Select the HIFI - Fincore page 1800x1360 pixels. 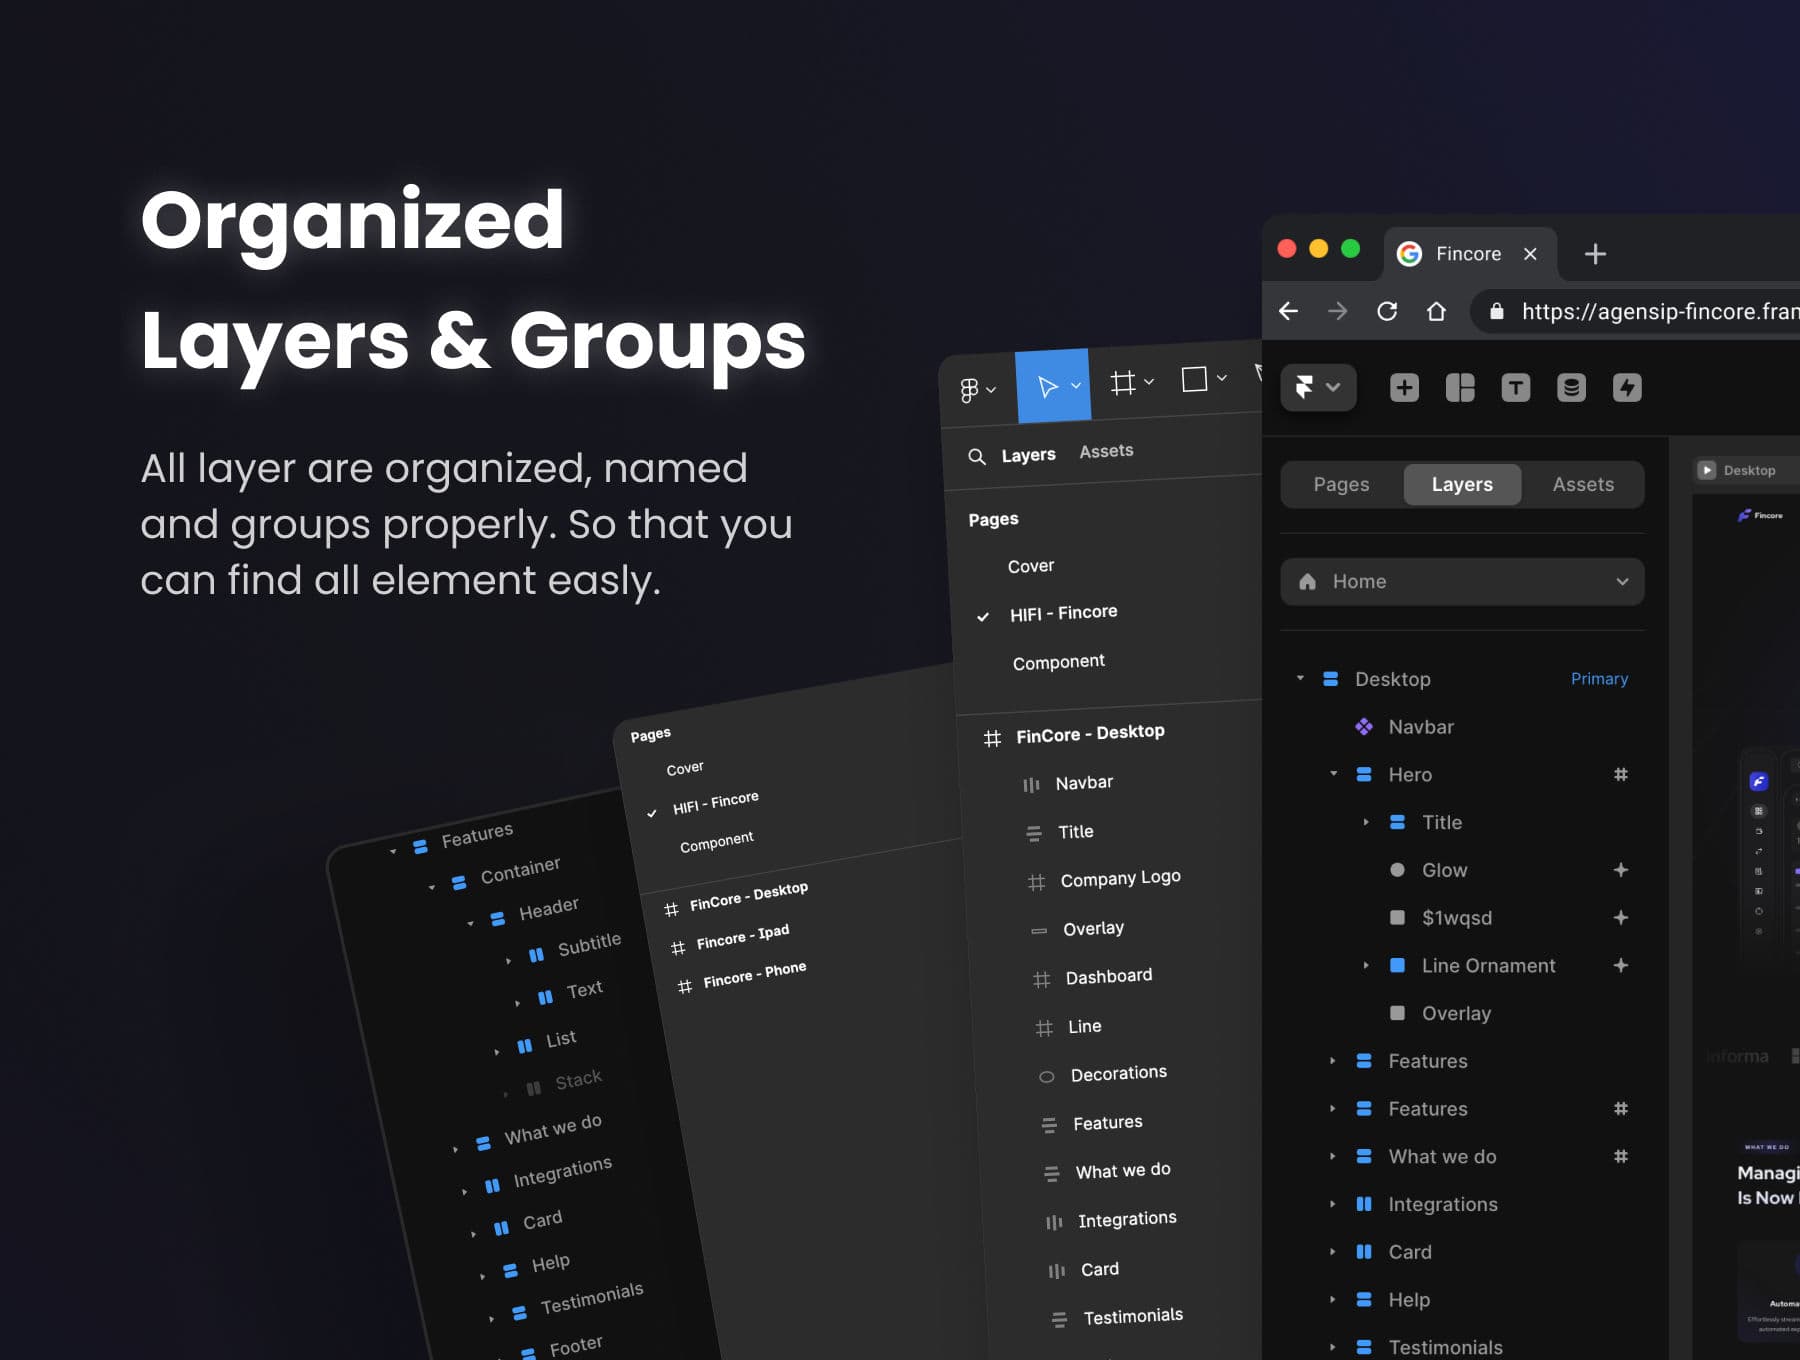pyautogui.click(x=1063, y=612)
